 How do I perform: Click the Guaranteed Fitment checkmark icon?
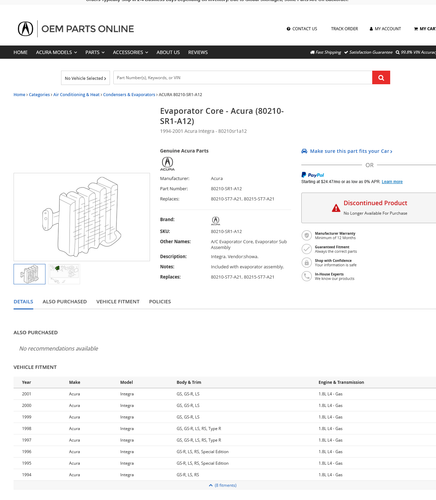tap(306, 249)
